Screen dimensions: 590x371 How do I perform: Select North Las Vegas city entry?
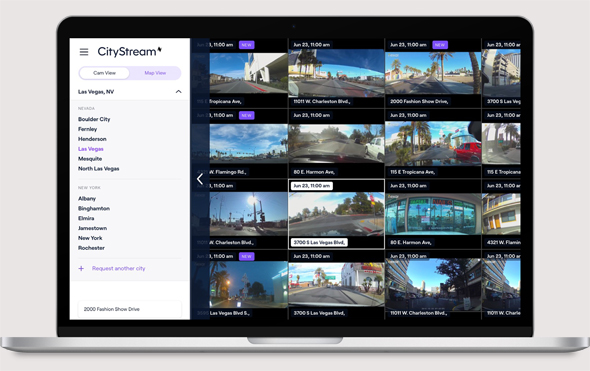[x=99, y=169]
